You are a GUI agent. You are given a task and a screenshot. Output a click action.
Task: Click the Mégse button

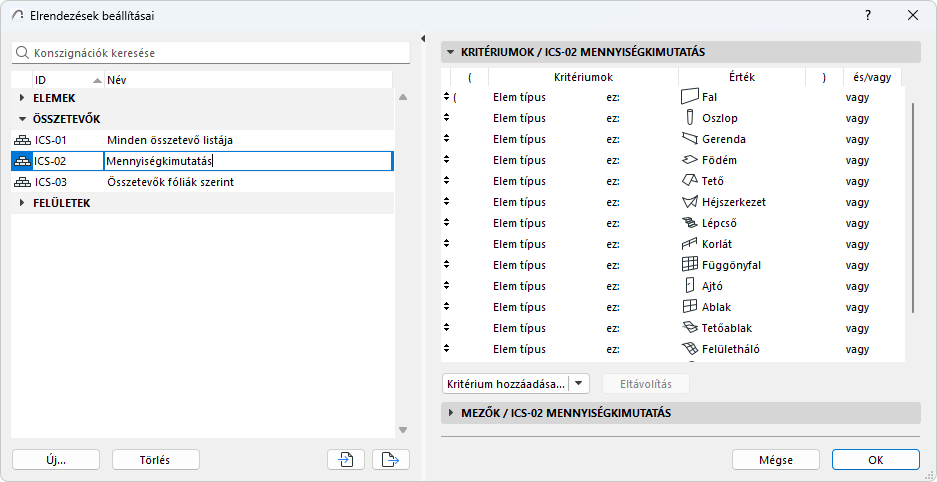coord(776,460)
